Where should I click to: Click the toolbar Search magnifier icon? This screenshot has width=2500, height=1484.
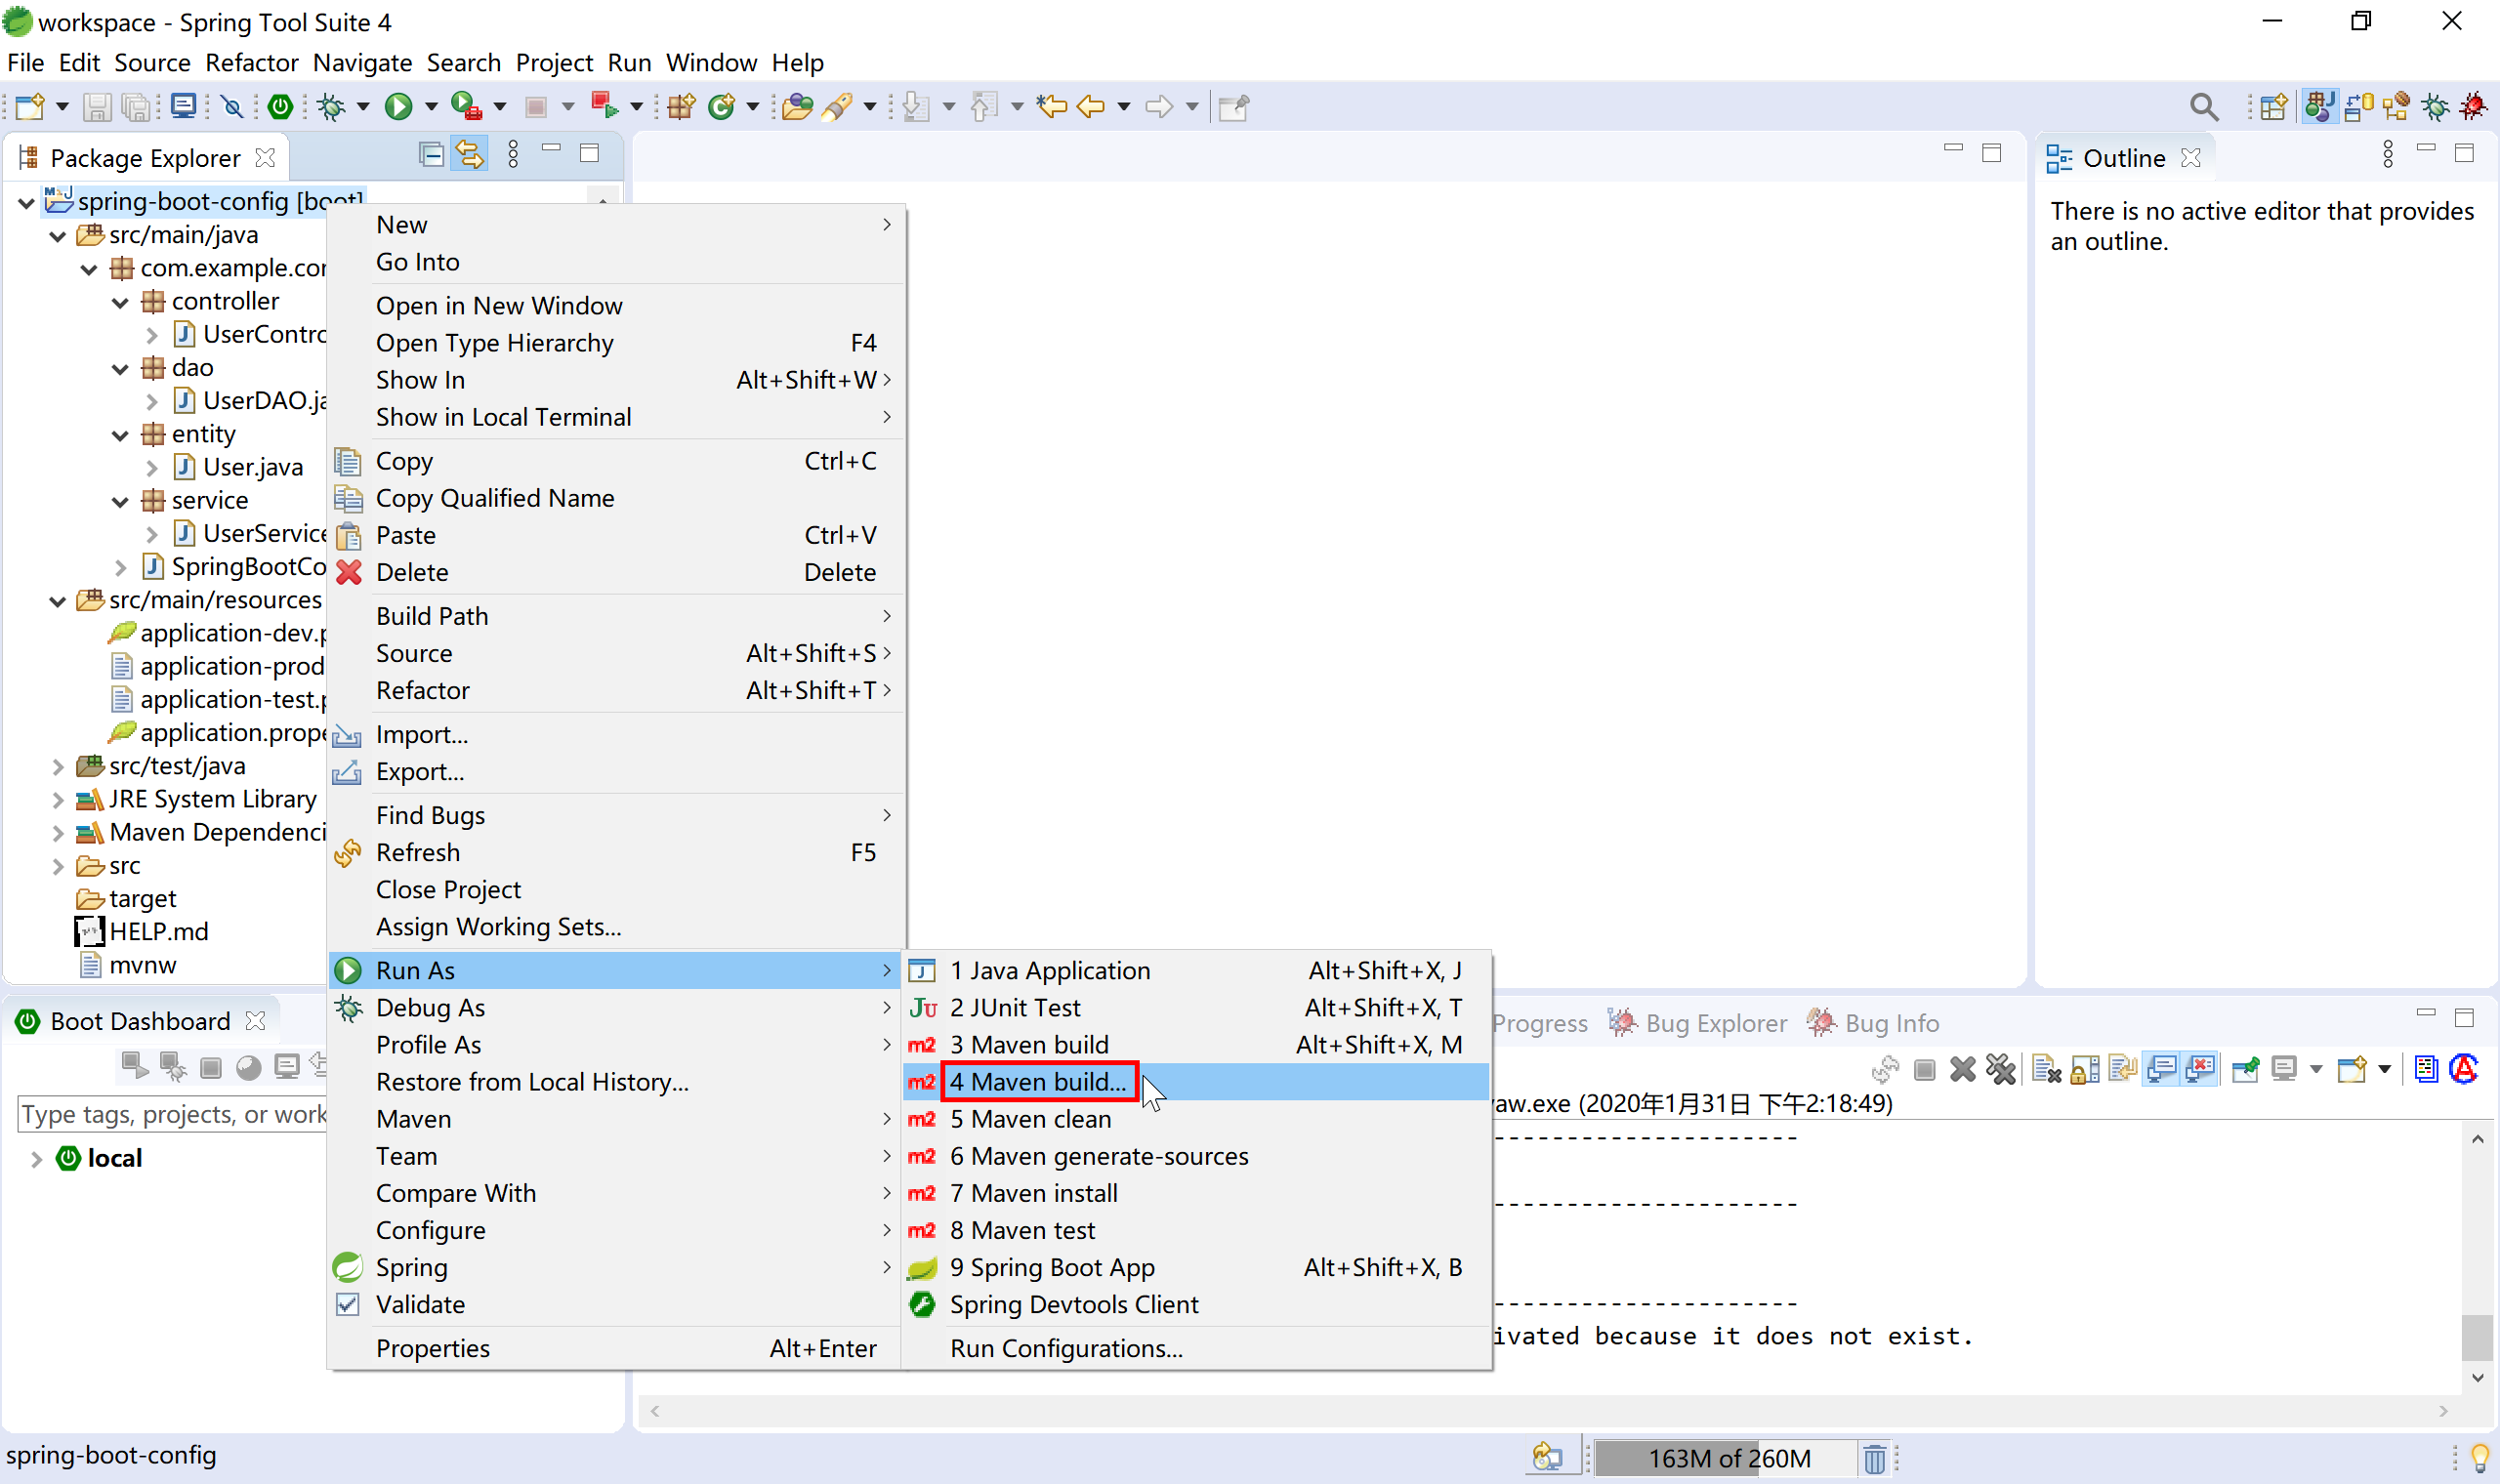pos(2203,106)
